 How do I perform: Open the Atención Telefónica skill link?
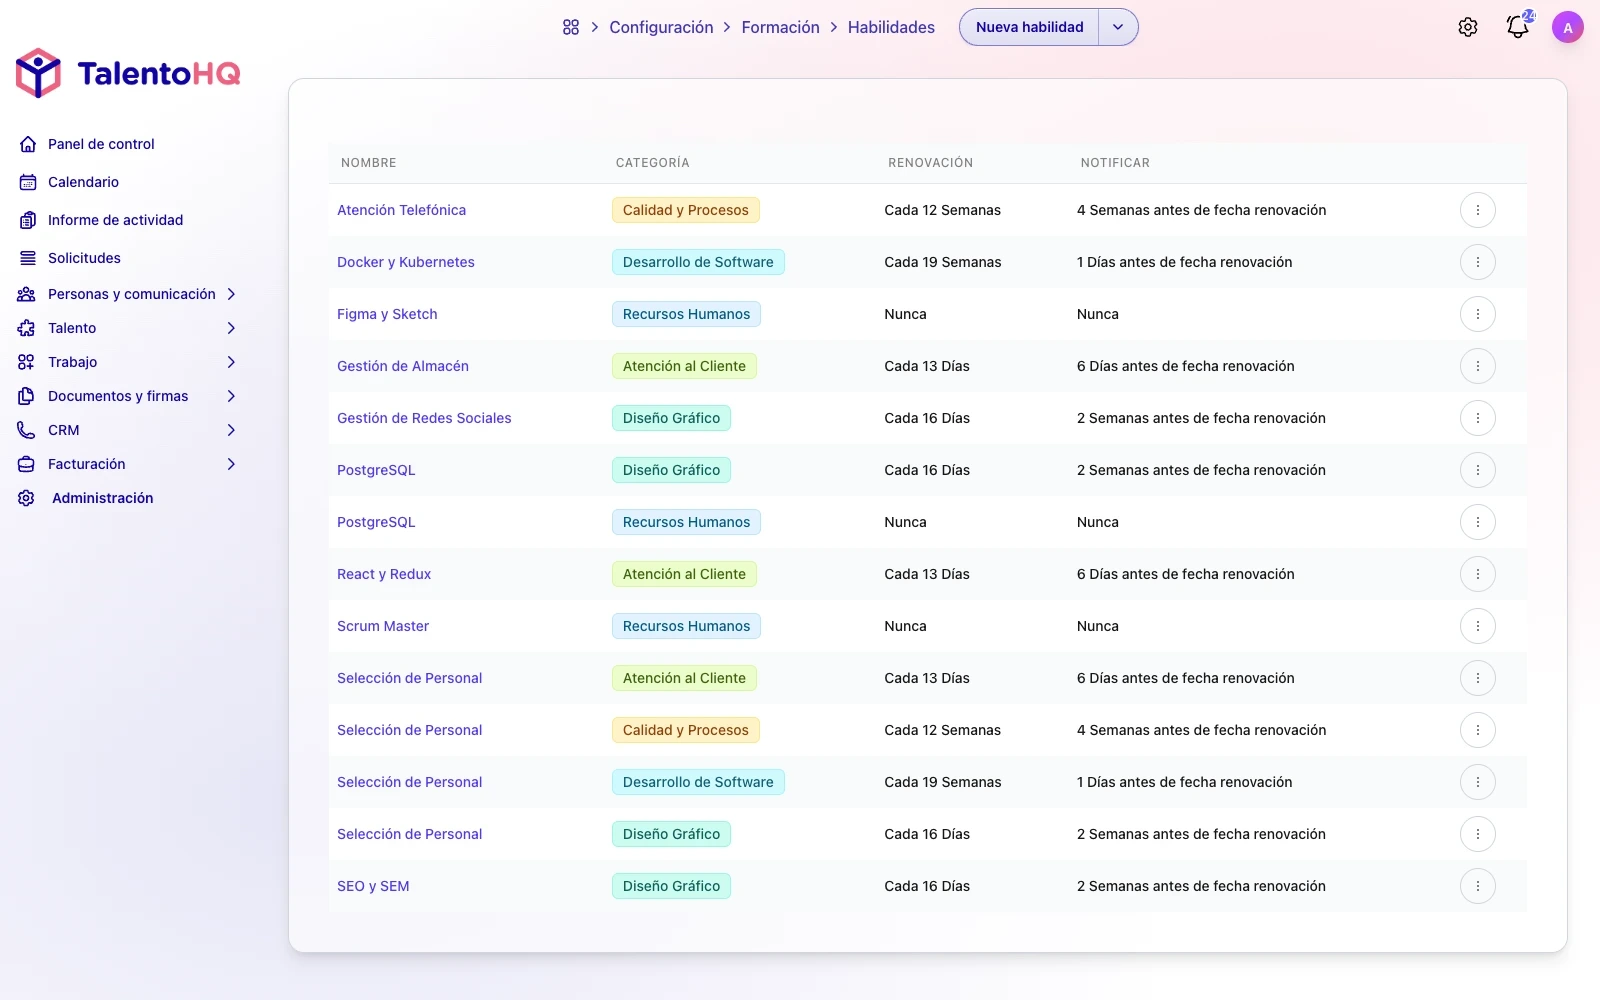[401, 210]
